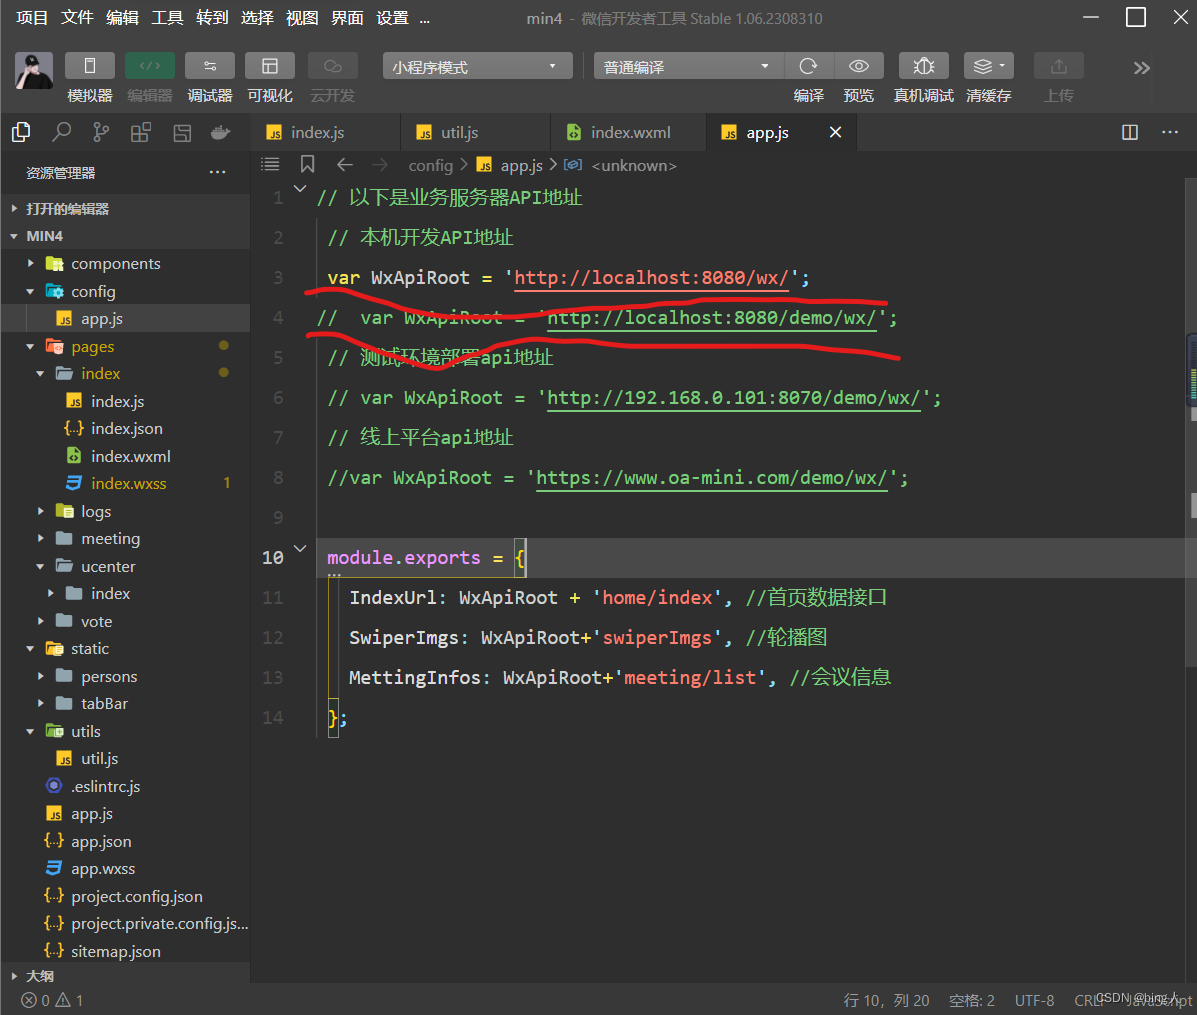This screenshot has width=1197, height=1015.
Task: Split the editor with split icon
Action: tap(1130, 132)
